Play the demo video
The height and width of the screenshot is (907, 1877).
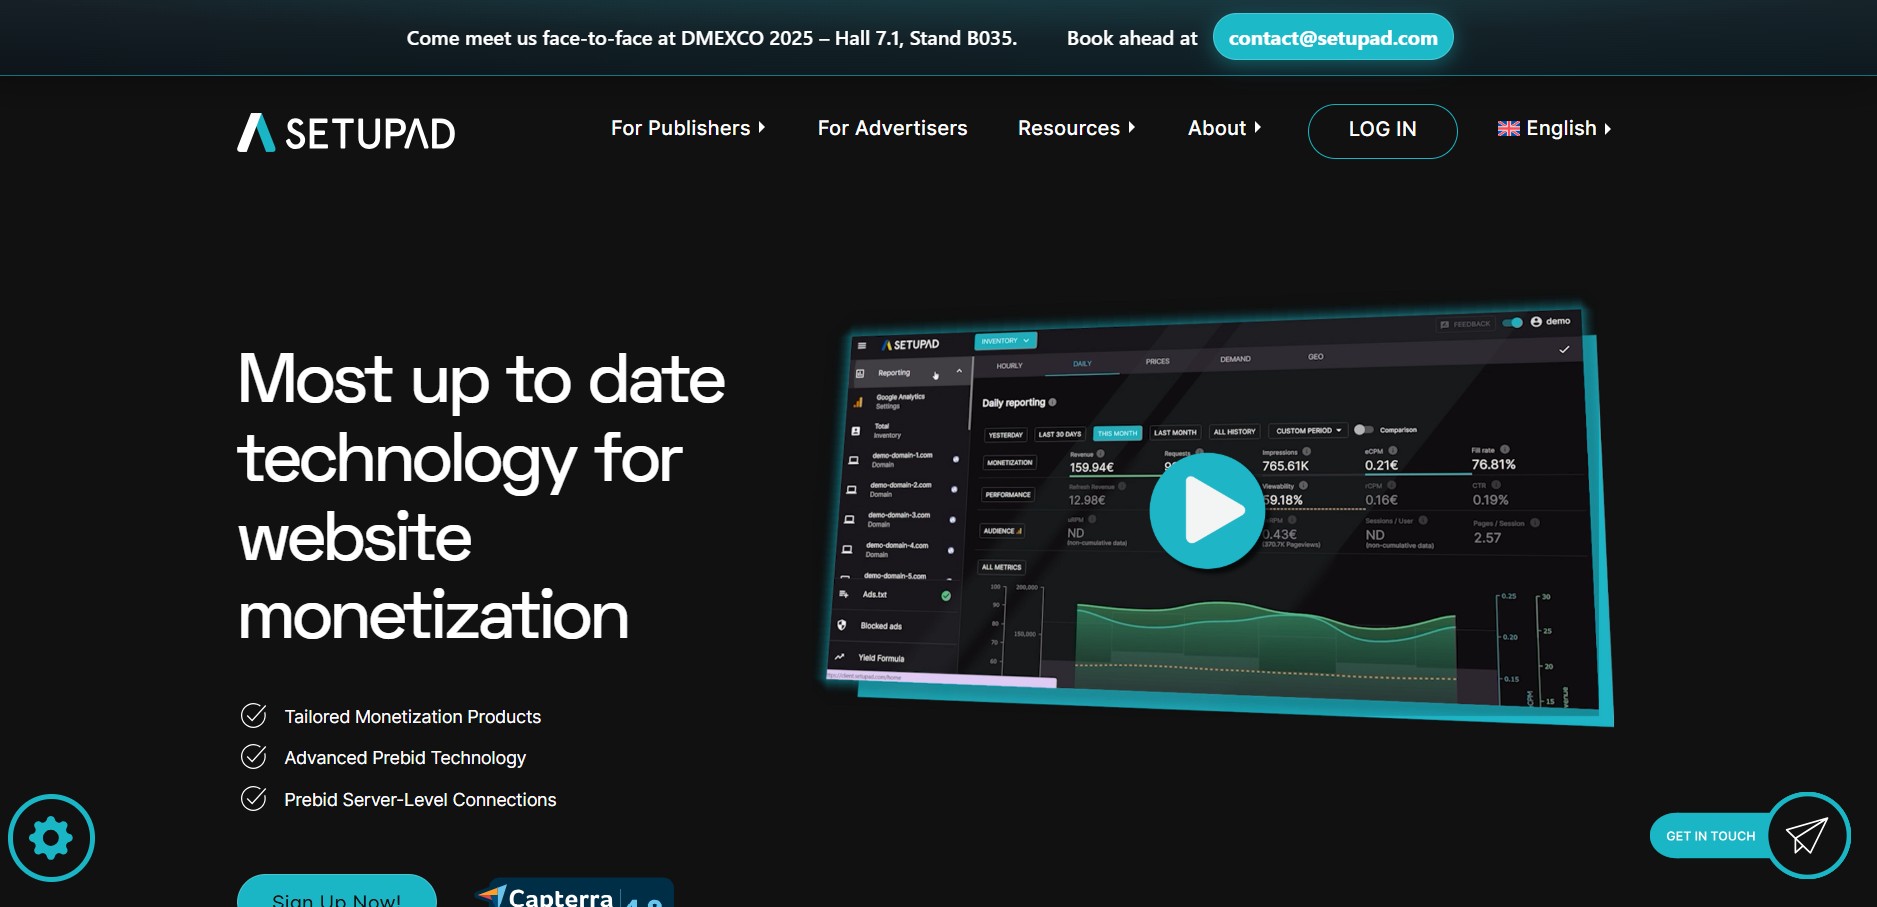(1205, 510)
